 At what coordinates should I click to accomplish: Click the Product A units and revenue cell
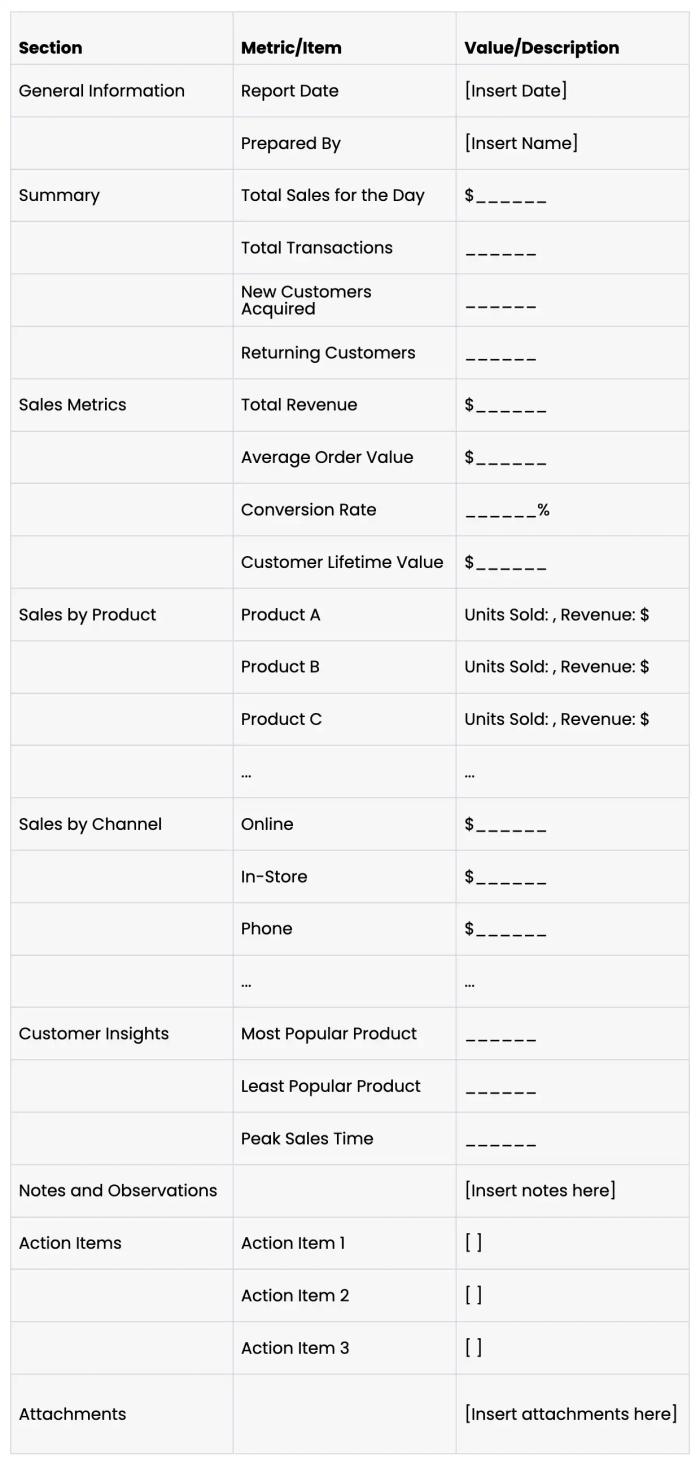point(556,615)
